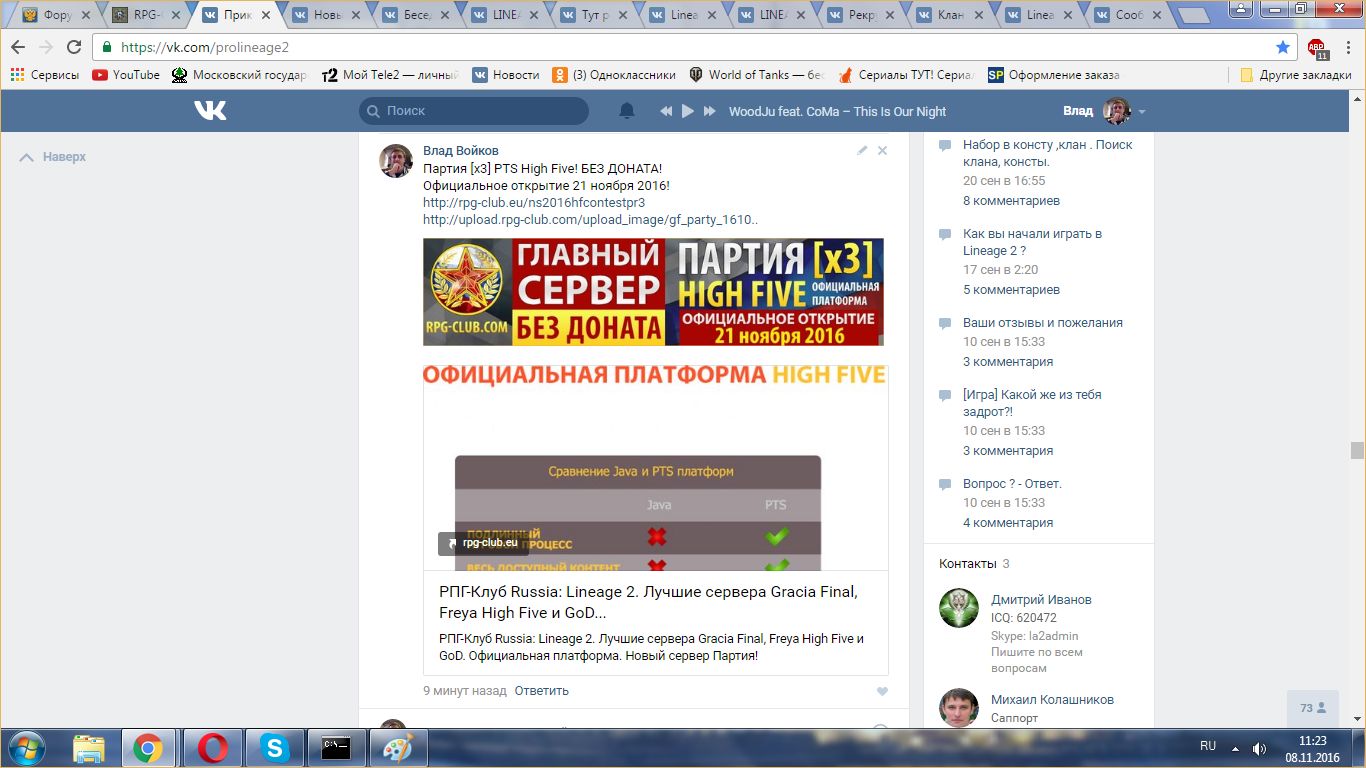The image size is (1366, 768).
Task: Play the music track in the header
Action: point(688,111)
